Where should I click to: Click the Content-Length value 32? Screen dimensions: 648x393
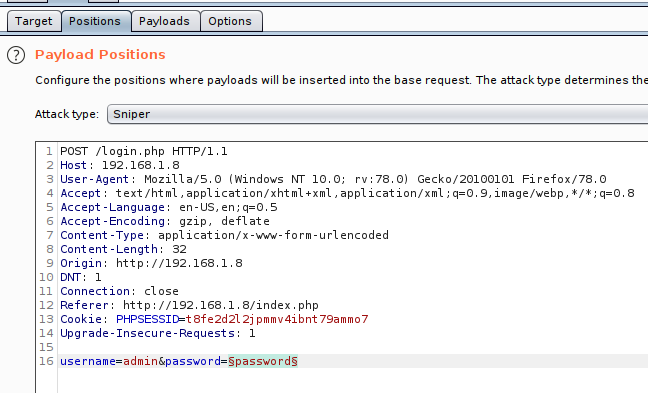pos(179,250)
